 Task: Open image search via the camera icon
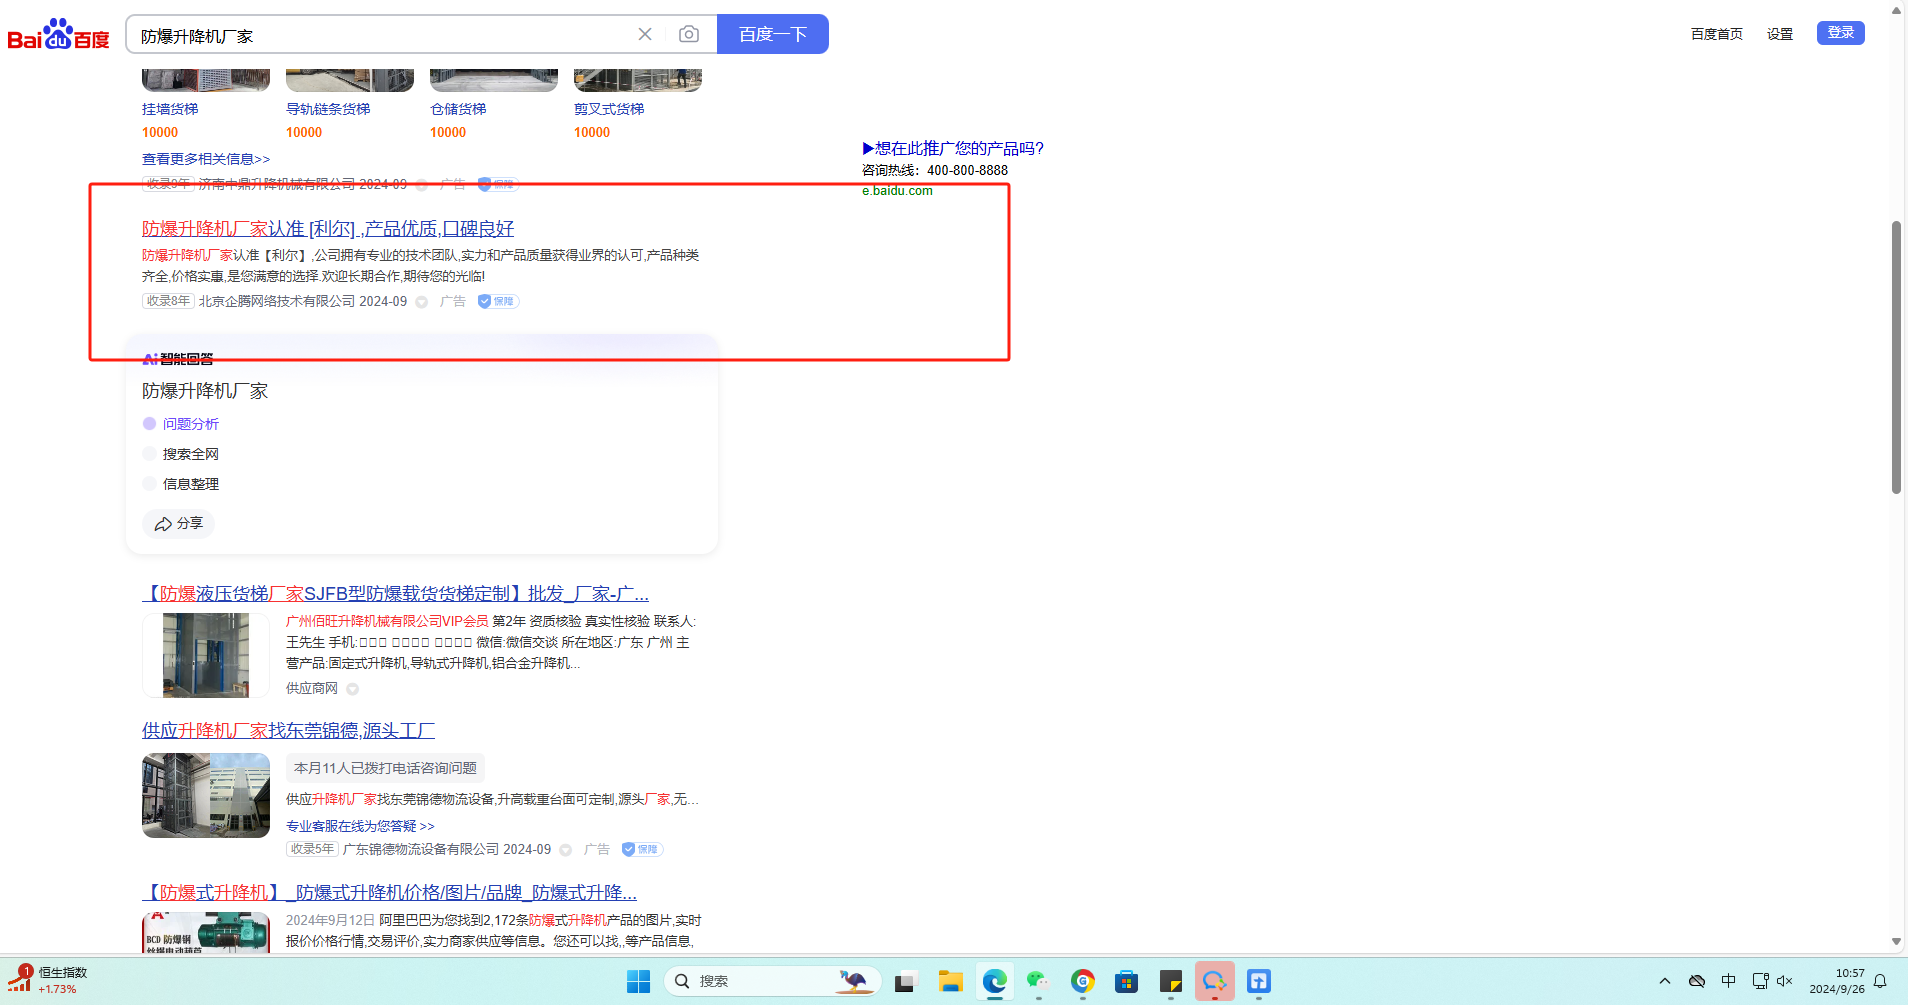pos(689,34)
